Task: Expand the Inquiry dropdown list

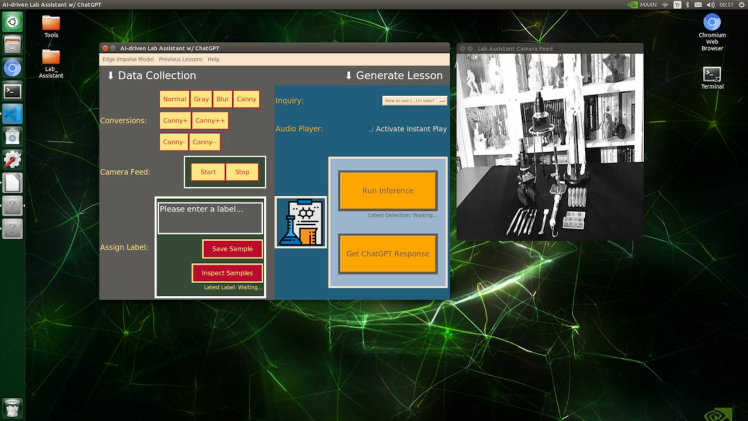Action: tap(414, 101)
